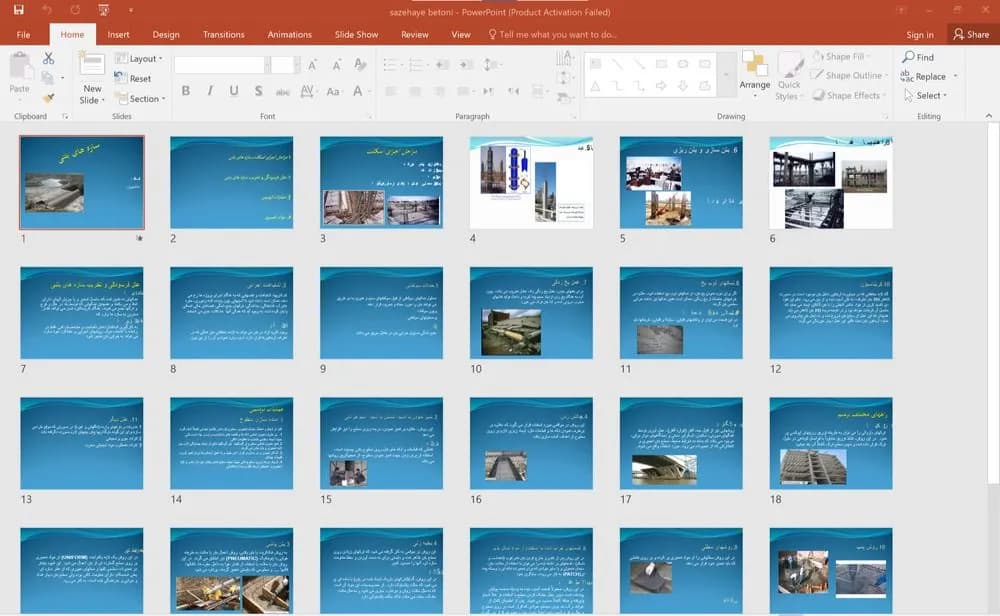Image resolution: width=1000 pixels, height=616 pixels.
Task: Click the Ribbon Display Options icon
Action: (901, 10)
